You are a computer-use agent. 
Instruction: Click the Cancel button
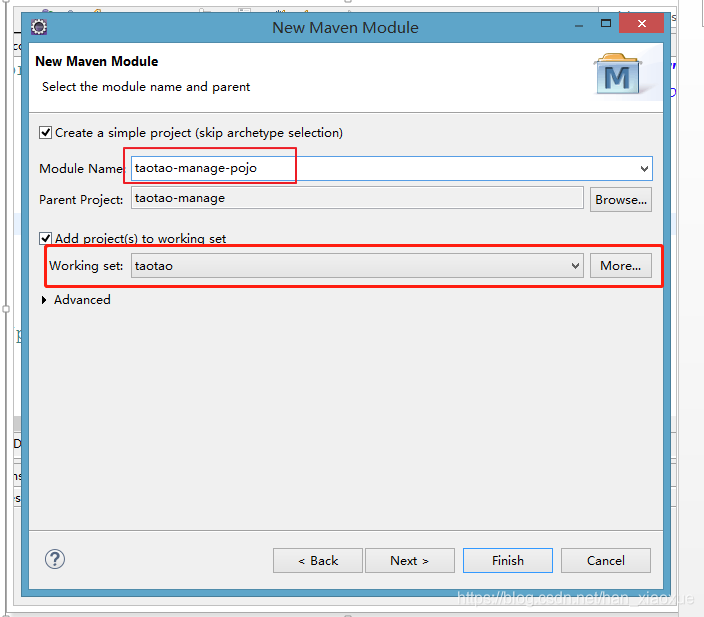(606, 560)
